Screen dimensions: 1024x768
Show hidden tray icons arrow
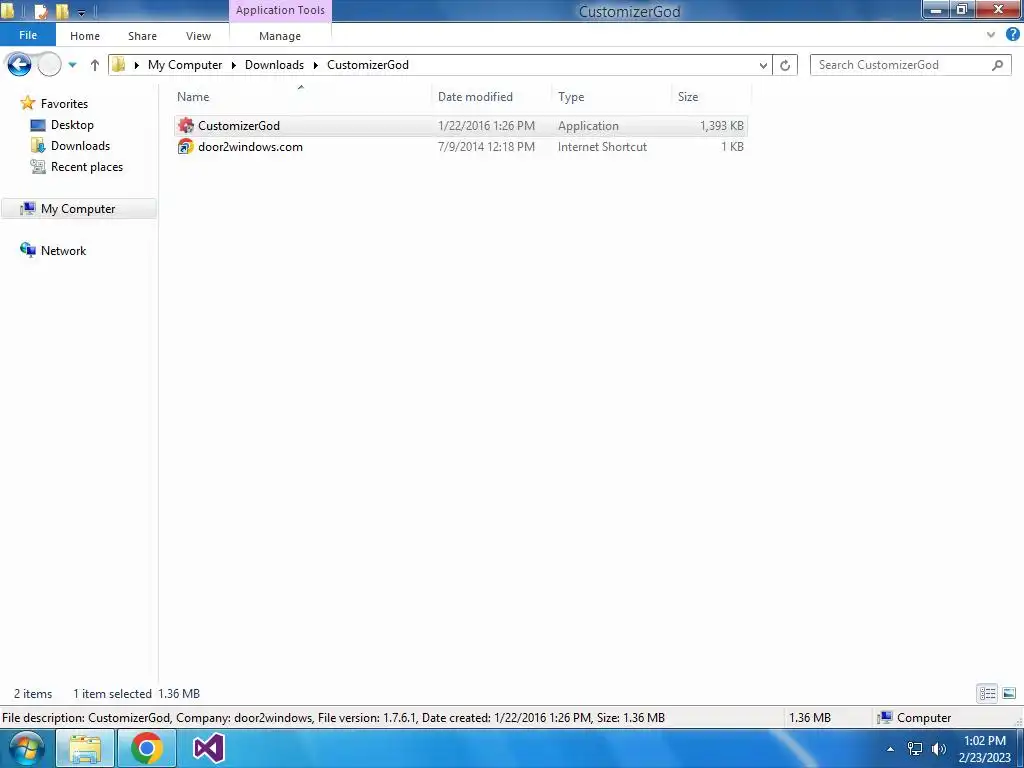pos(890,749)
